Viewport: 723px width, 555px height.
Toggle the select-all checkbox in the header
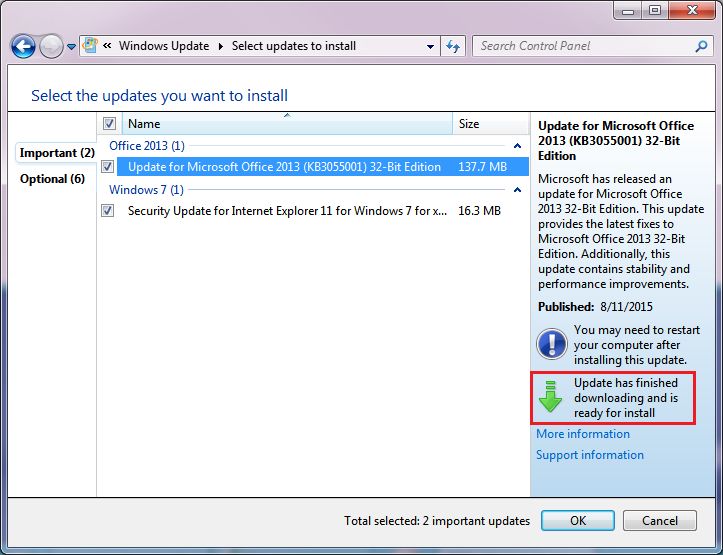point(109,124)
